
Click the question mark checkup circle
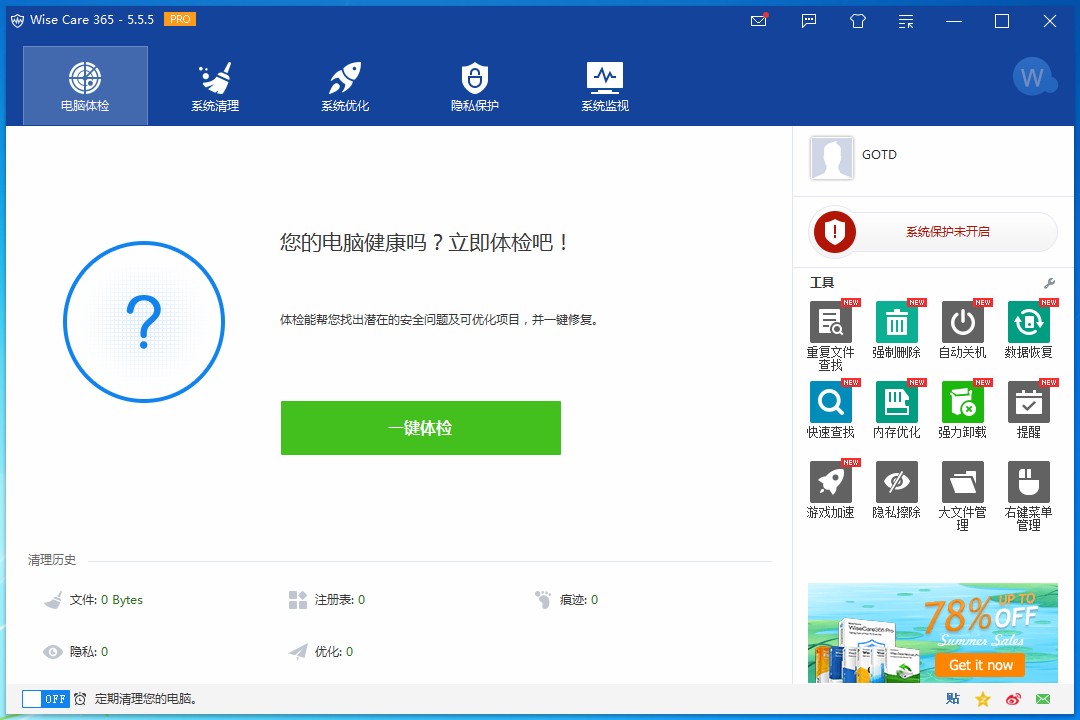(x=144, y=322)
